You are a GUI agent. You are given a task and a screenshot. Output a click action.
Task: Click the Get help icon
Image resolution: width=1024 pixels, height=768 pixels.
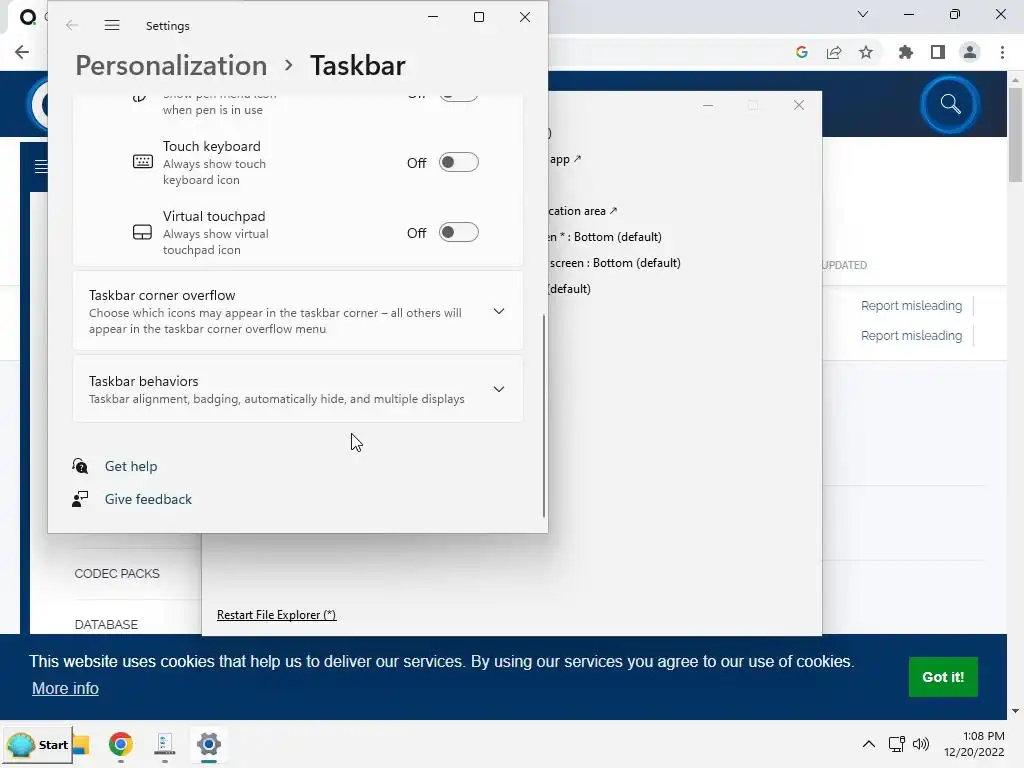point(80,466)
